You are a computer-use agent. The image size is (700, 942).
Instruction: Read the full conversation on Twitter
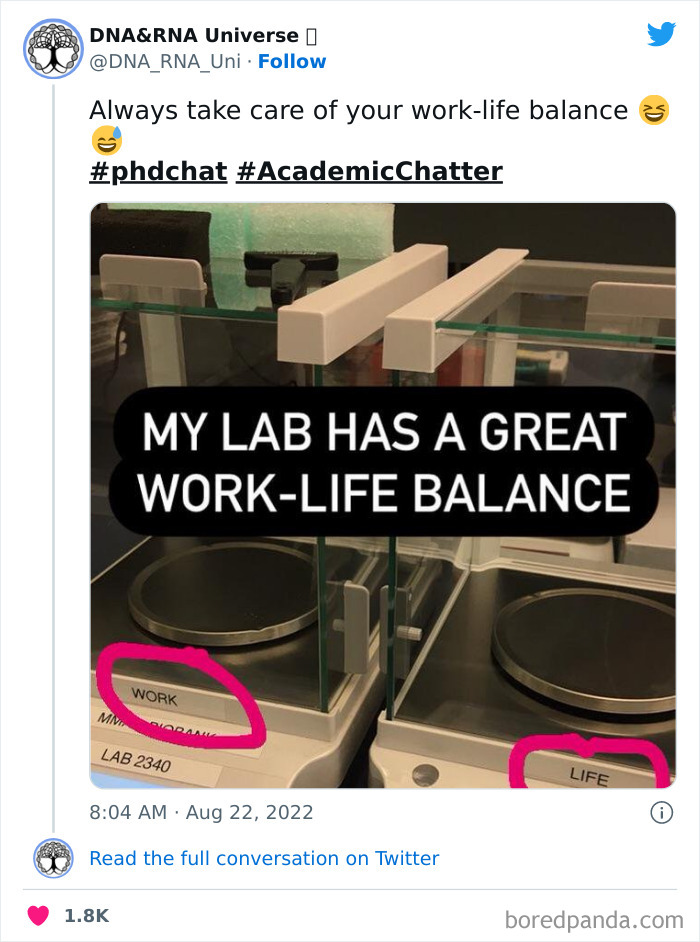pos(264,858)
